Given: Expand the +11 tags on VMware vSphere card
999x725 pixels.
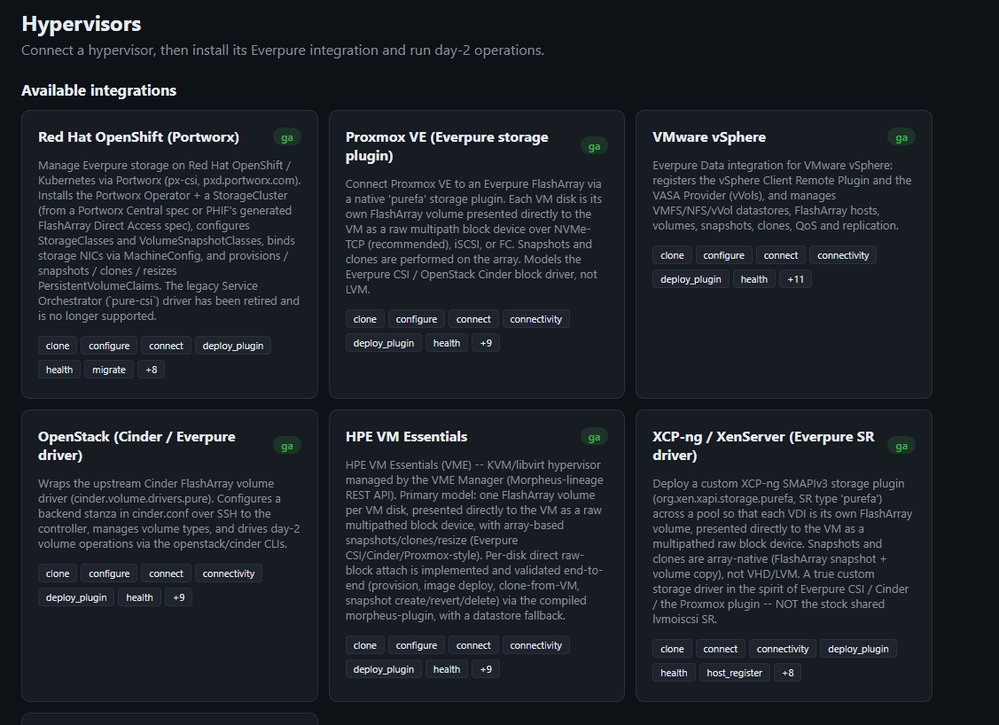Looking at the screenshot, I should pos(795,279).
